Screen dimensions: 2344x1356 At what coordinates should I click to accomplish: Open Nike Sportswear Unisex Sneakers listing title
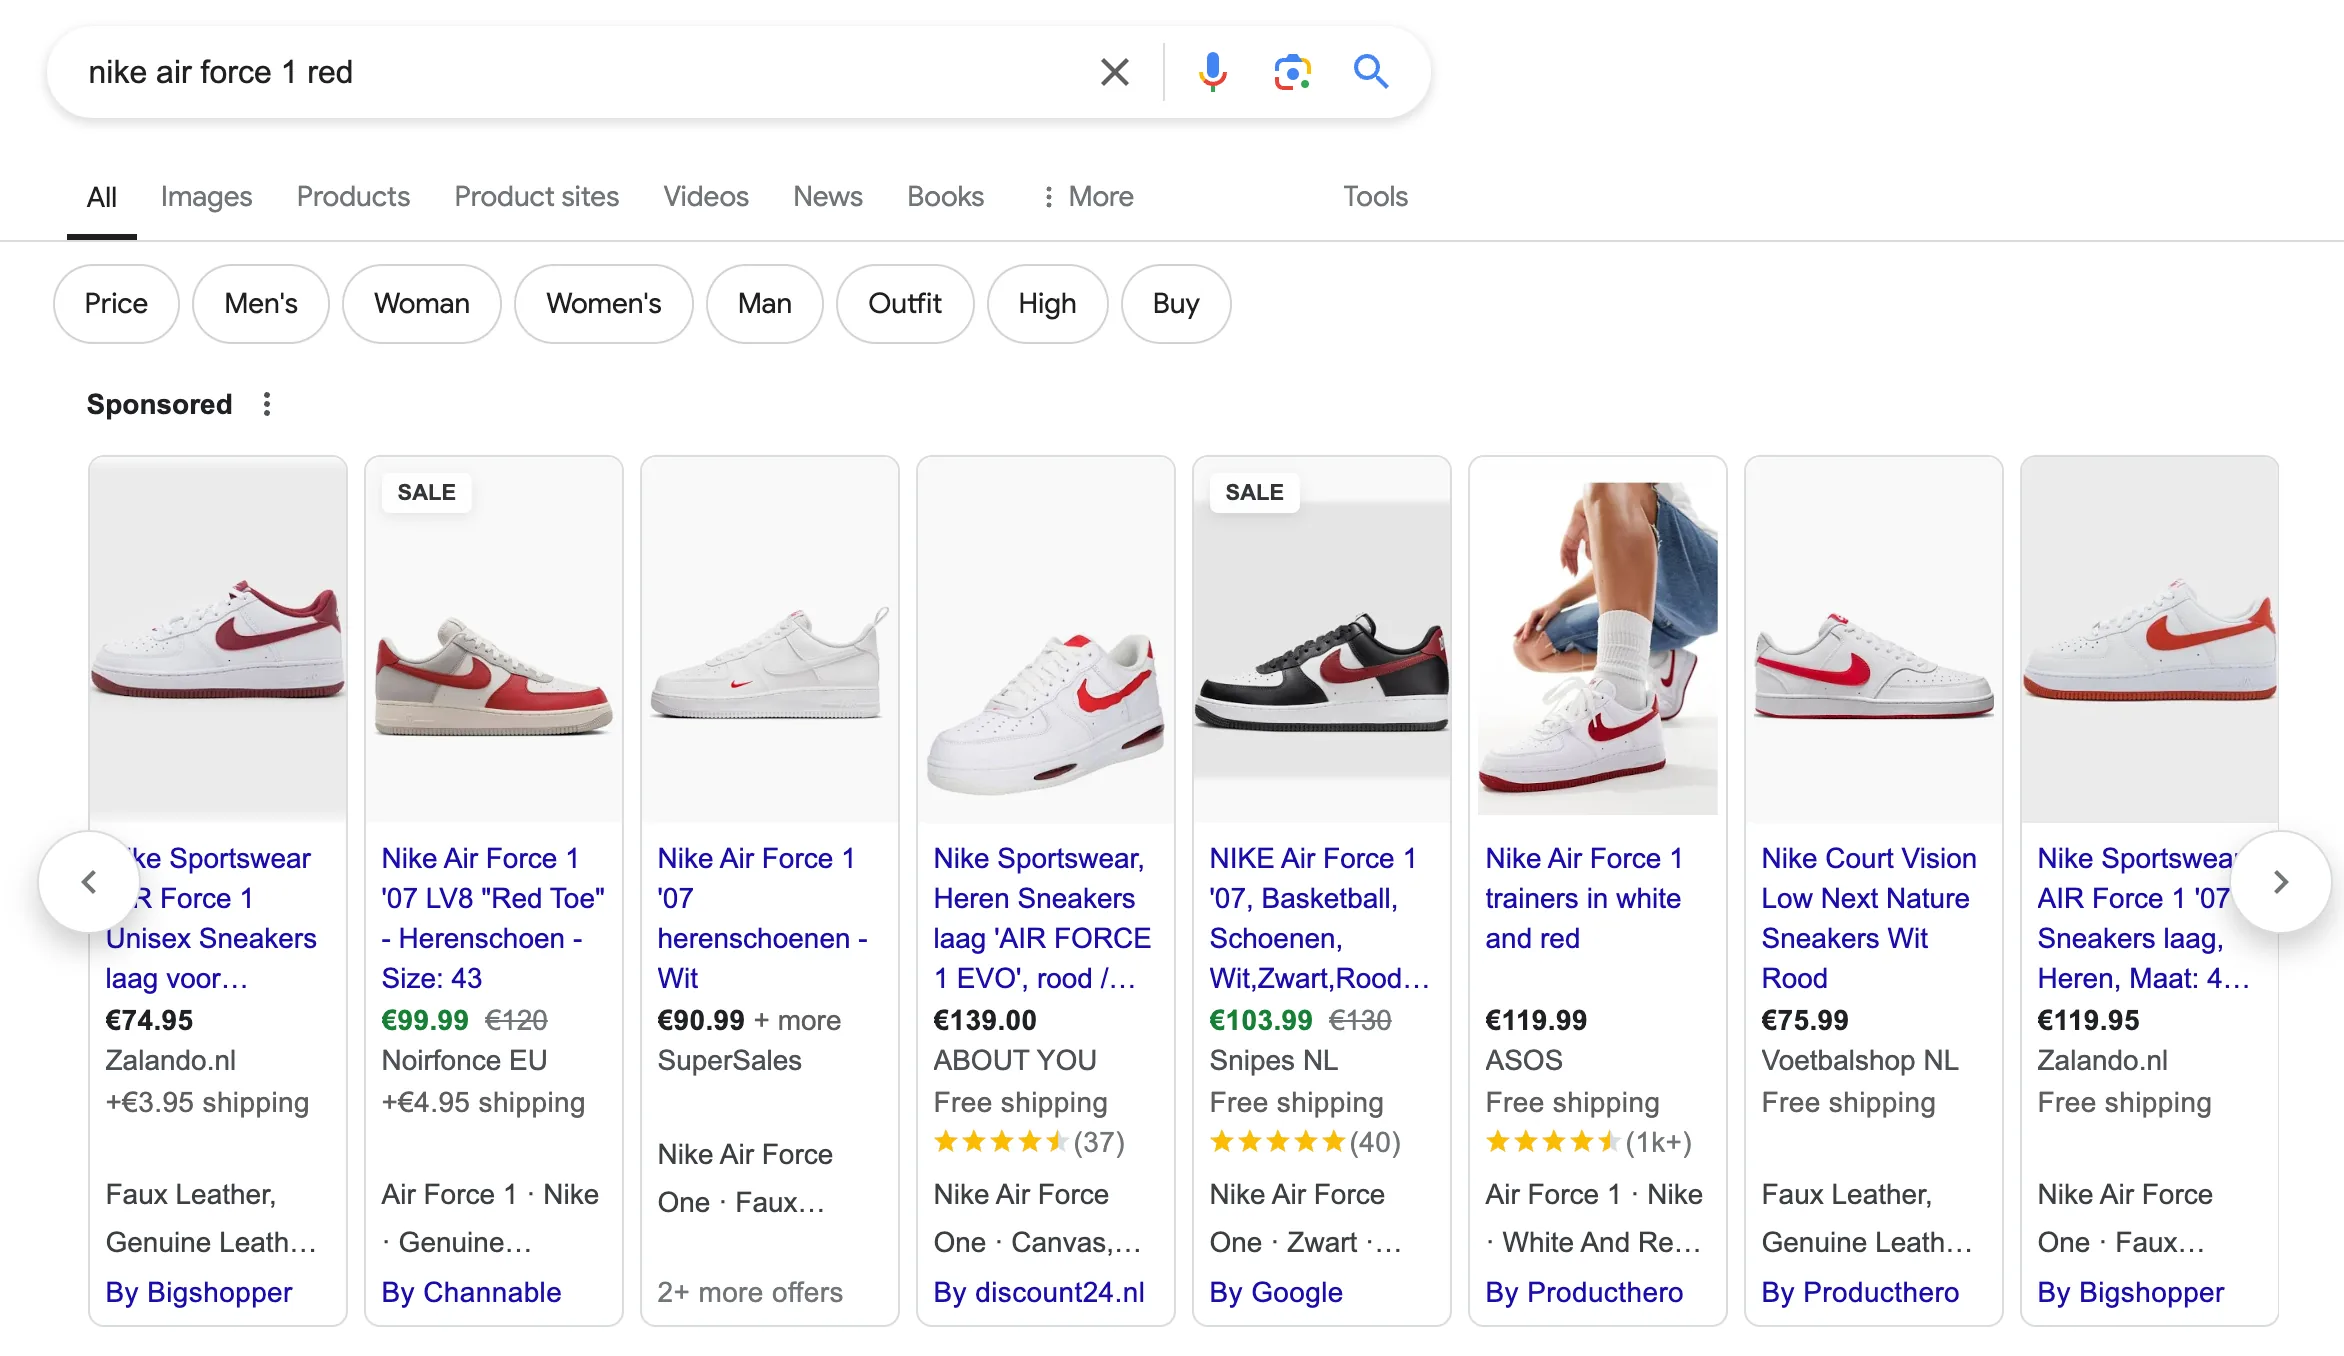[212, 918]
